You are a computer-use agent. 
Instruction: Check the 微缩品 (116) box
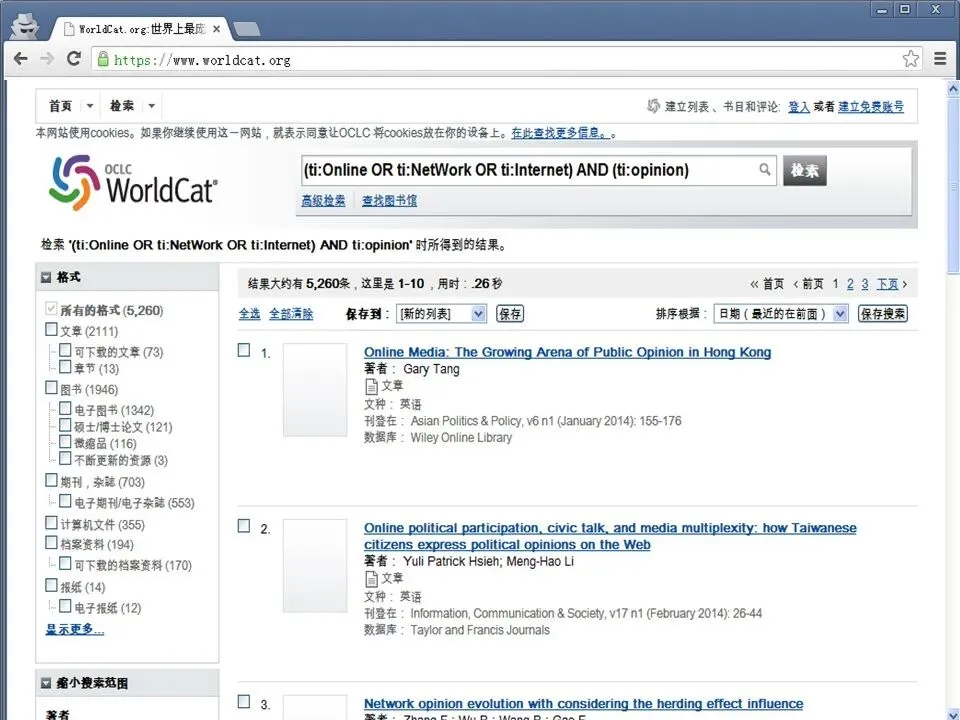click(x=65, y=441)
